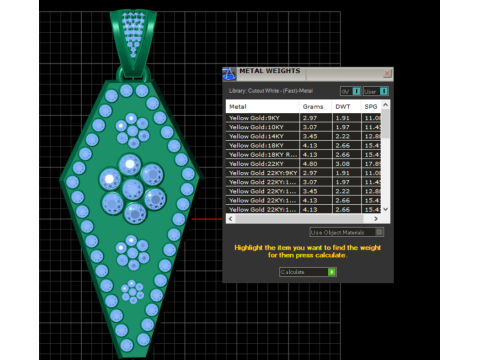Toggle the GV library switch
This screenshot has height=360, width=480.
click(x=350, y=91)
